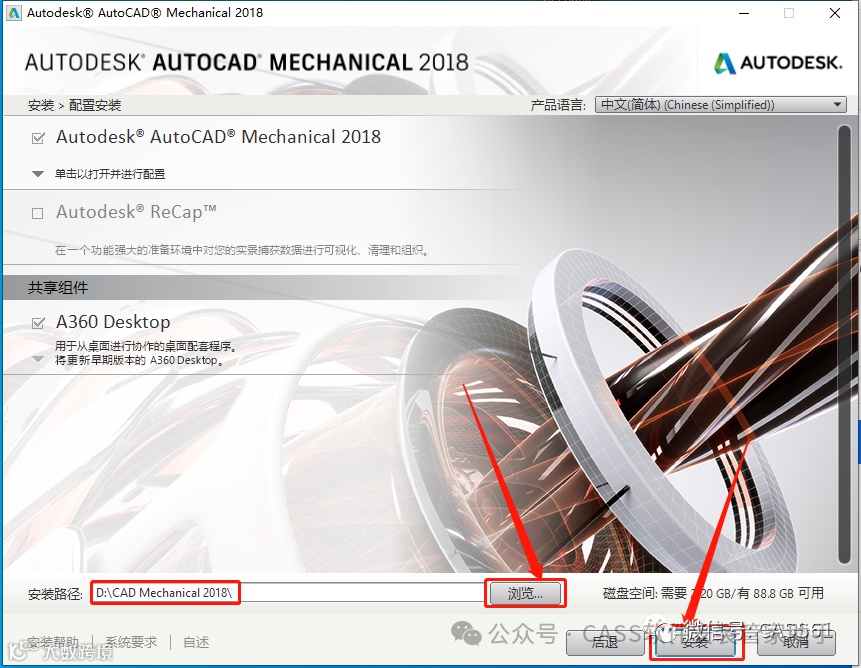
Task: Open the product language dropdown
Action: point(720,104)
